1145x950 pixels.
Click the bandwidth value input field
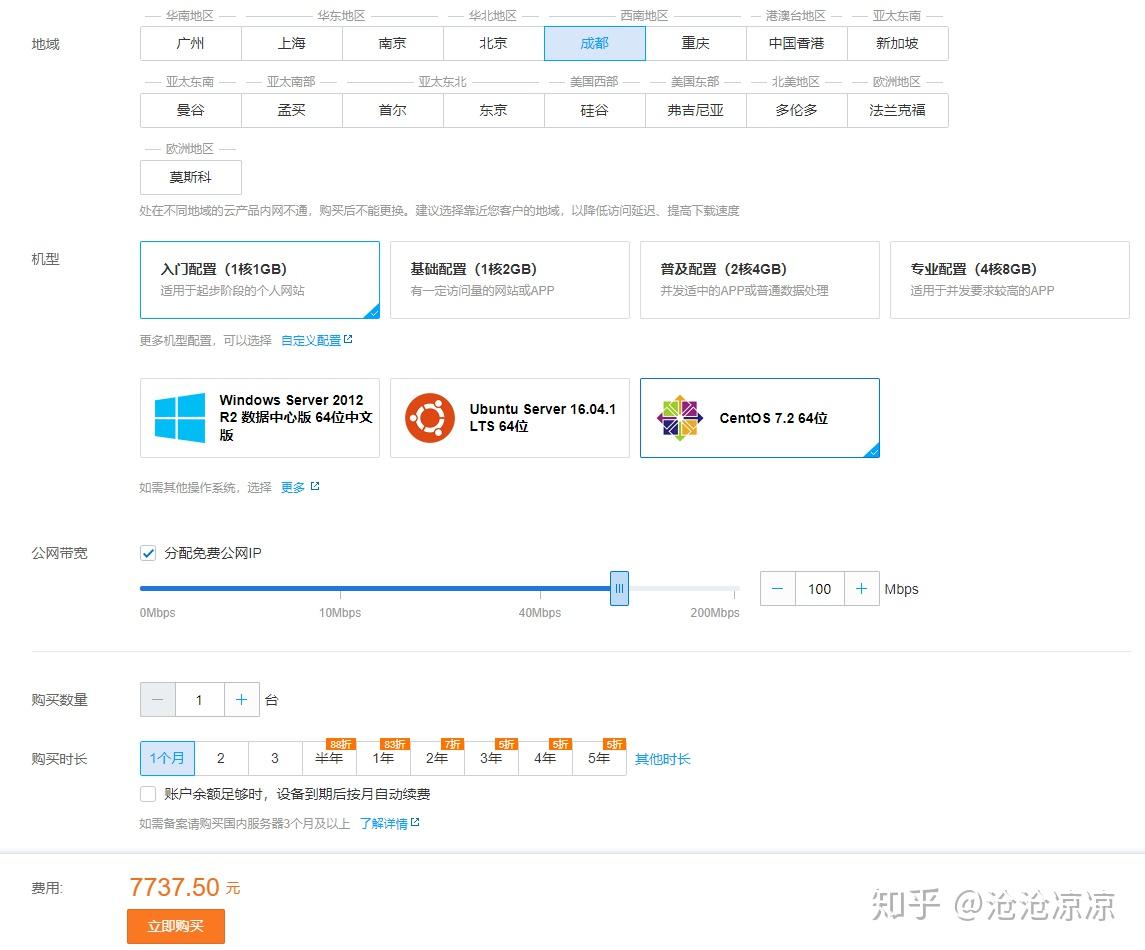(x=819, y=589)
